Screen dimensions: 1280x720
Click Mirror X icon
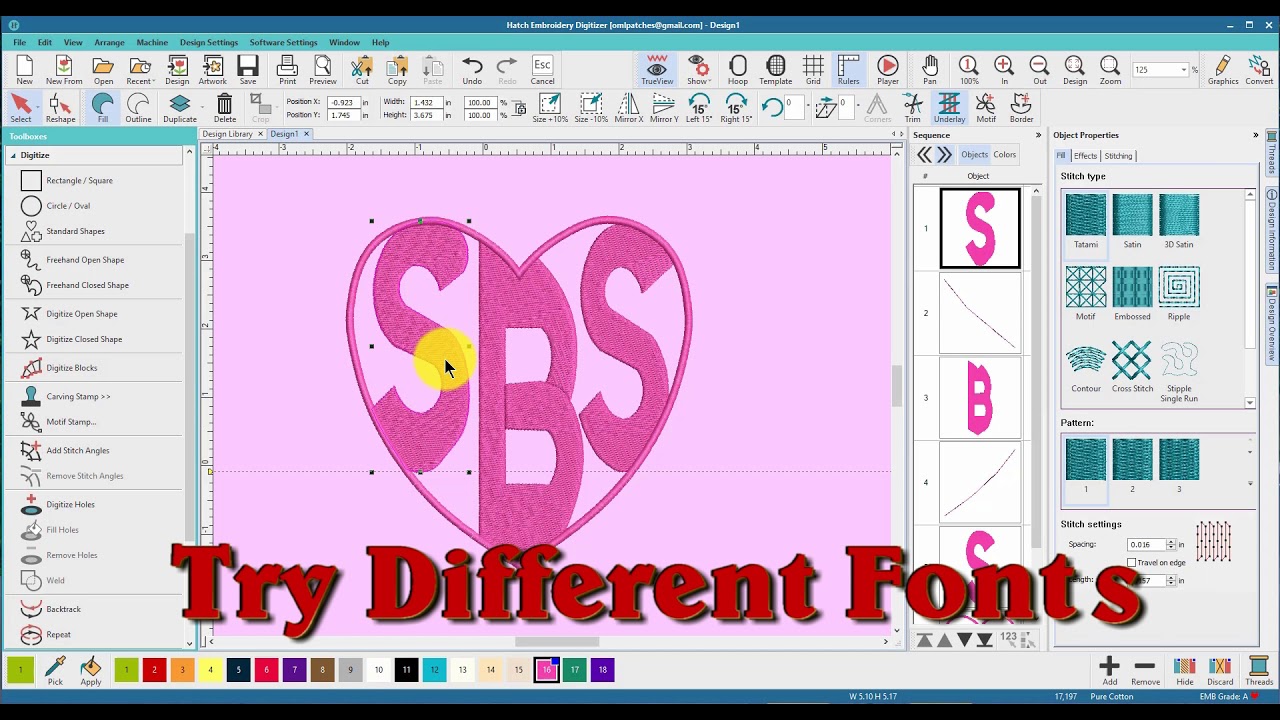628,108
